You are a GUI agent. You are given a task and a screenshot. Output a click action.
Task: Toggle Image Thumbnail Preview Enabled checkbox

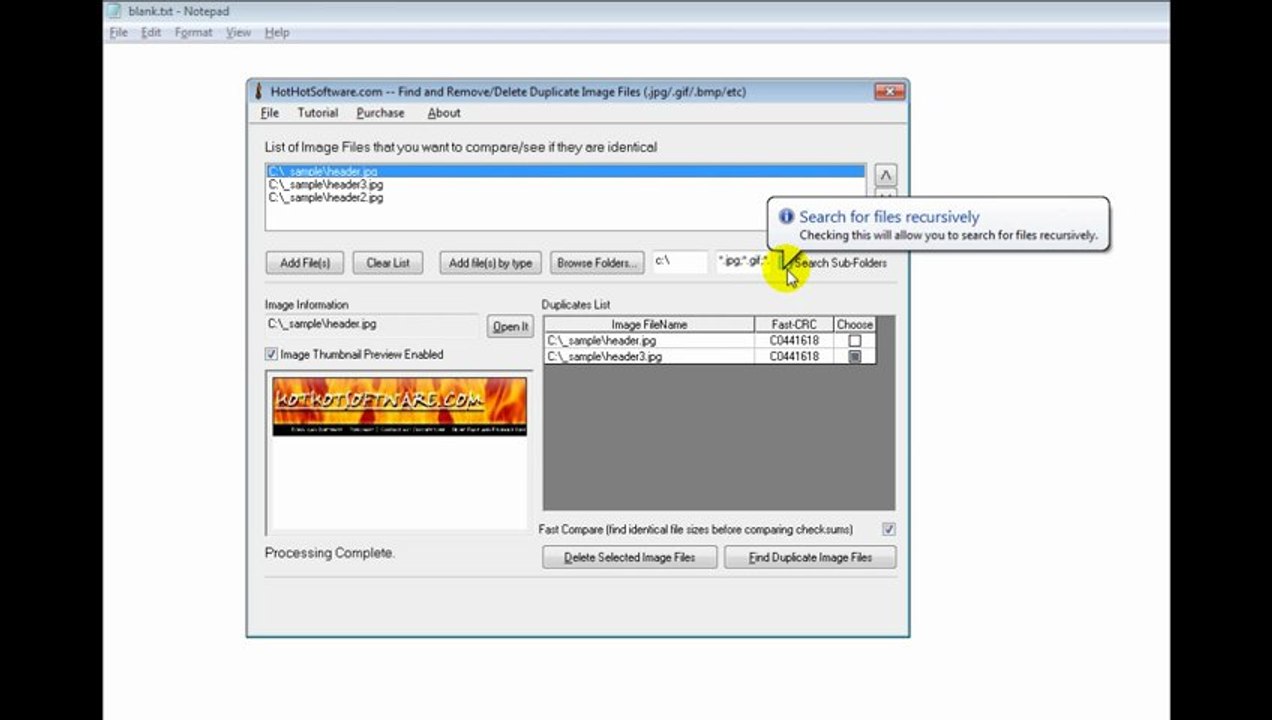click(271, 354)
